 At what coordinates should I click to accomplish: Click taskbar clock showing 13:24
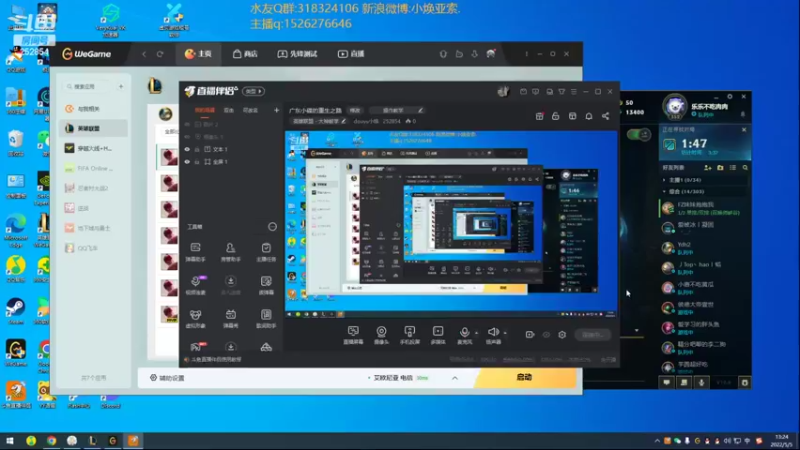[x=781, y=441]
